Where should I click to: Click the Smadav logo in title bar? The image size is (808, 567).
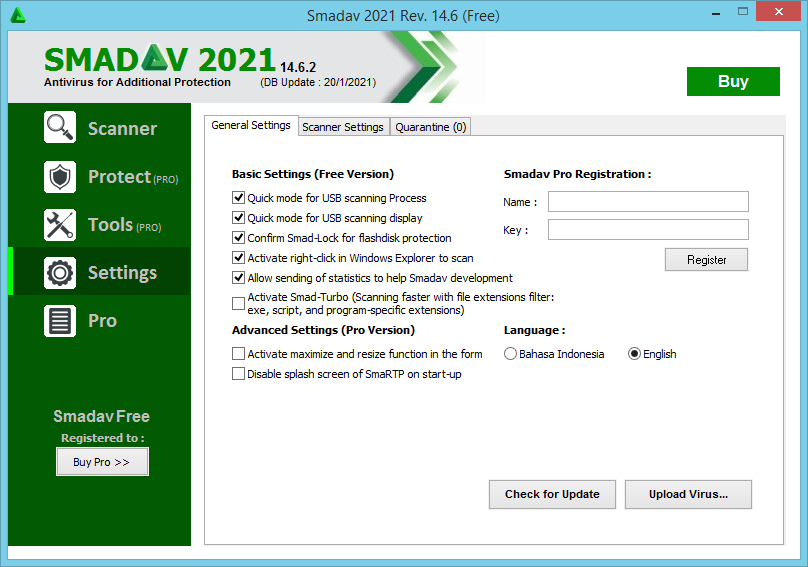tap(18, 15)
